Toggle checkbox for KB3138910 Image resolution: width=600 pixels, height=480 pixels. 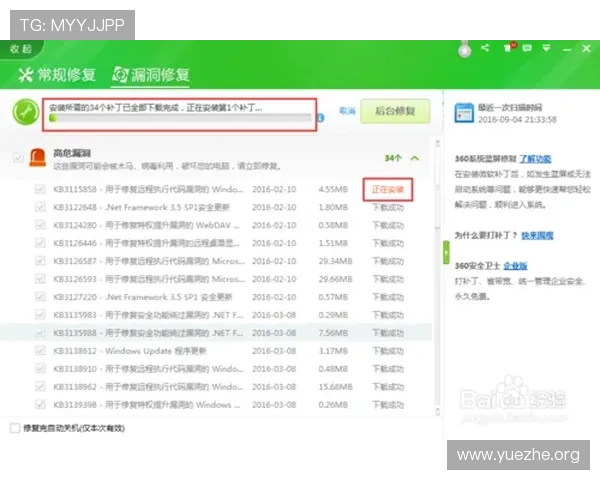tap(40, 369)
